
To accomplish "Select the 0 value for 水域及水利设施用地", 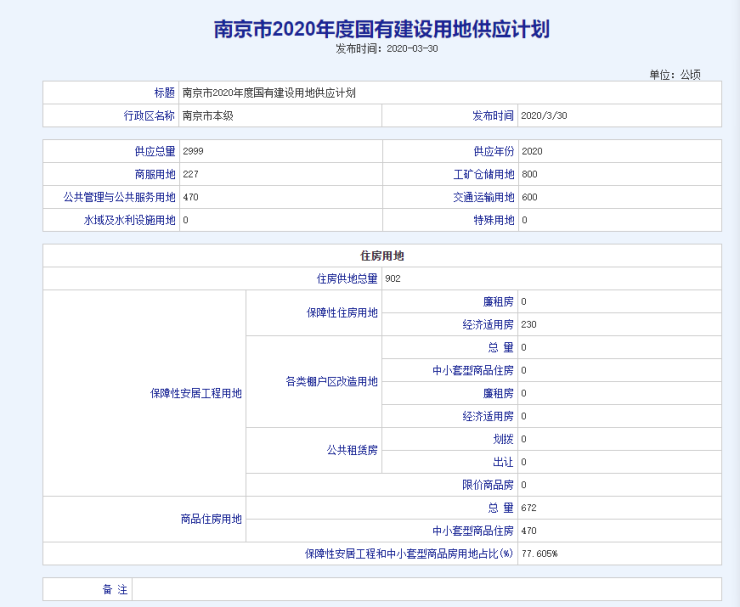I will 185,220.
